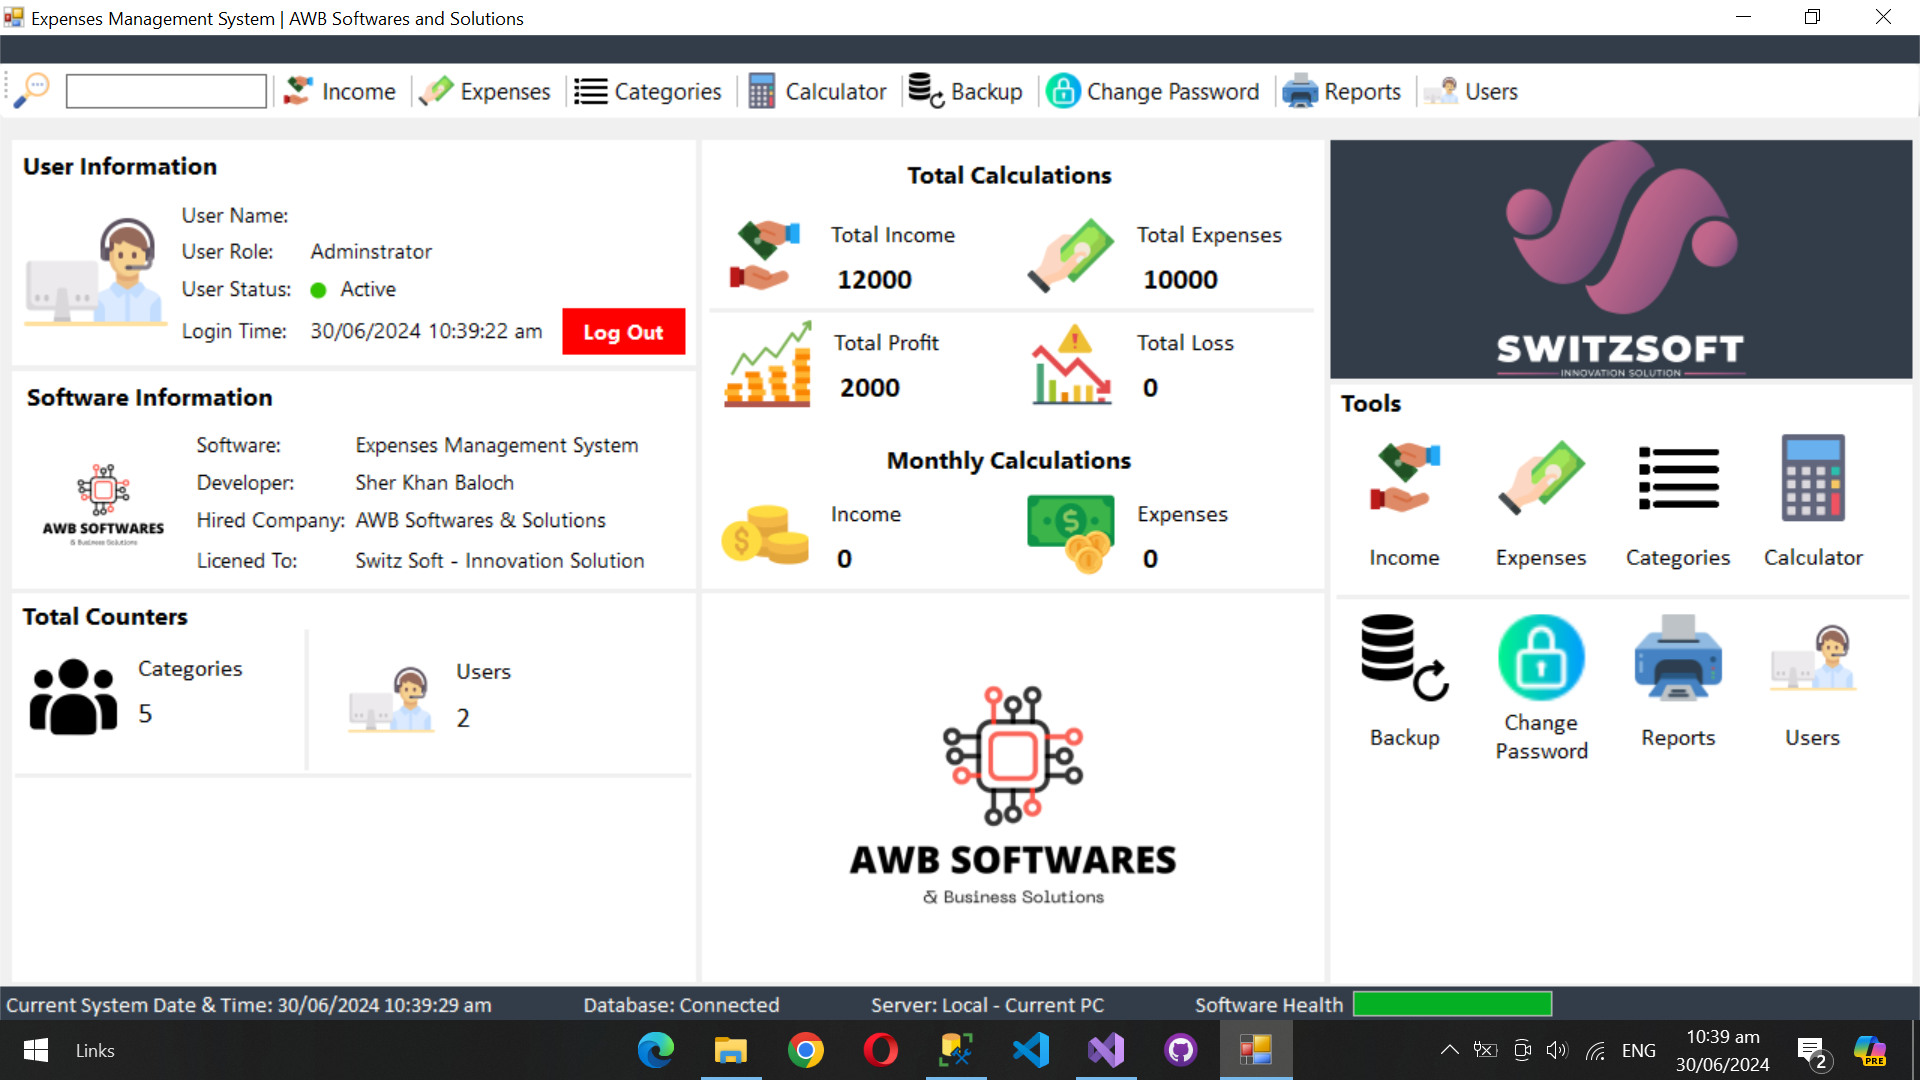Open File Explorer from the taskbar
Screen dimensions: 1920x1080
(x=731, y=1050)
